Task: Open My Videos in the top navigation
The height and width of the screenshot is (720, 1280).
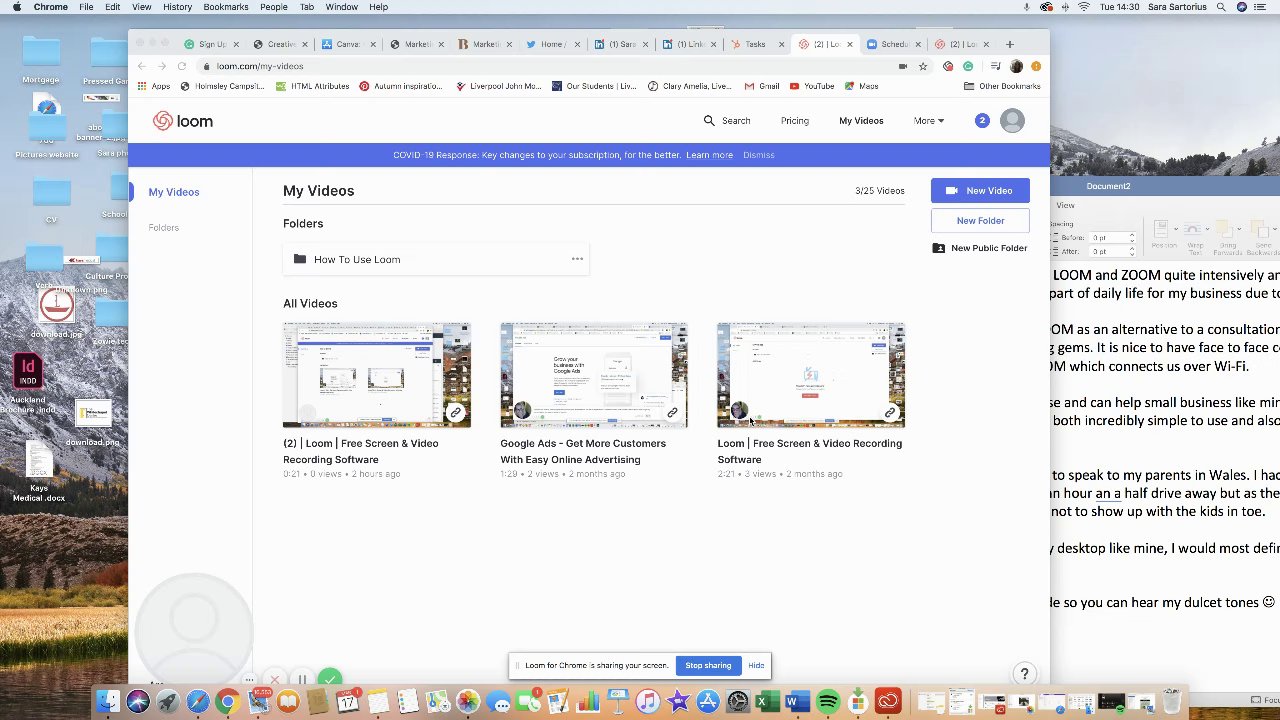Action: pos(861,121)
